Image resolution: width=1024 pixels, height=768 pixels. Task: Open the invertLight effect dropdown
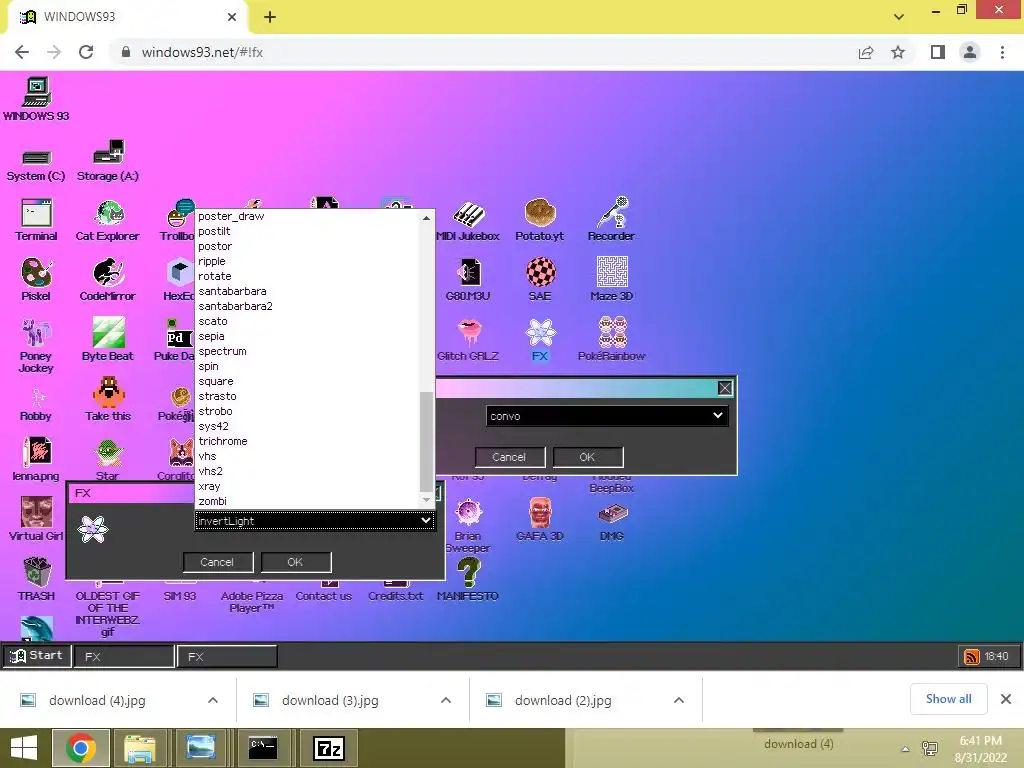tap(314, 520)
